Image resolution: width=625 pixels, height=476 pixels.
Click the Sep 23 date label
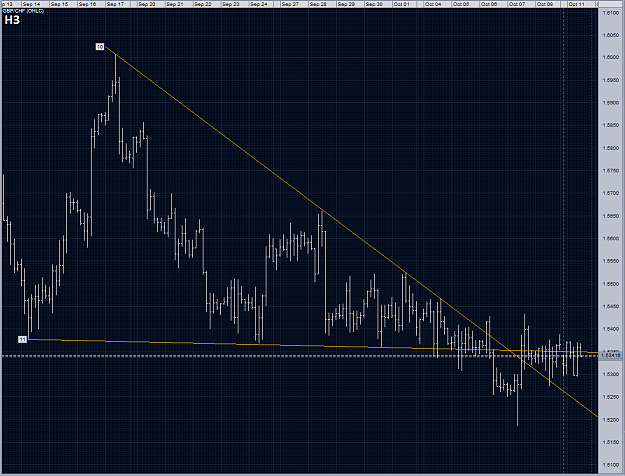(x=230, y=4)
